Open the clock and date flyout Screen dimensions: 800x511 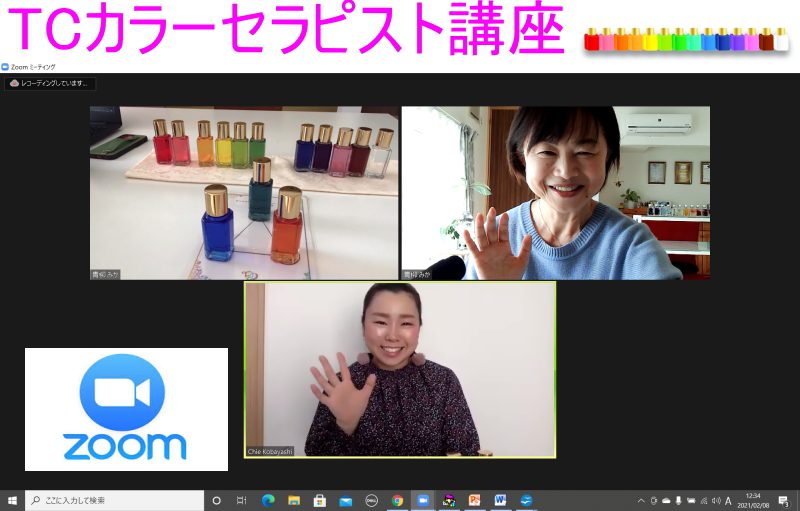(x=752, y=500)
